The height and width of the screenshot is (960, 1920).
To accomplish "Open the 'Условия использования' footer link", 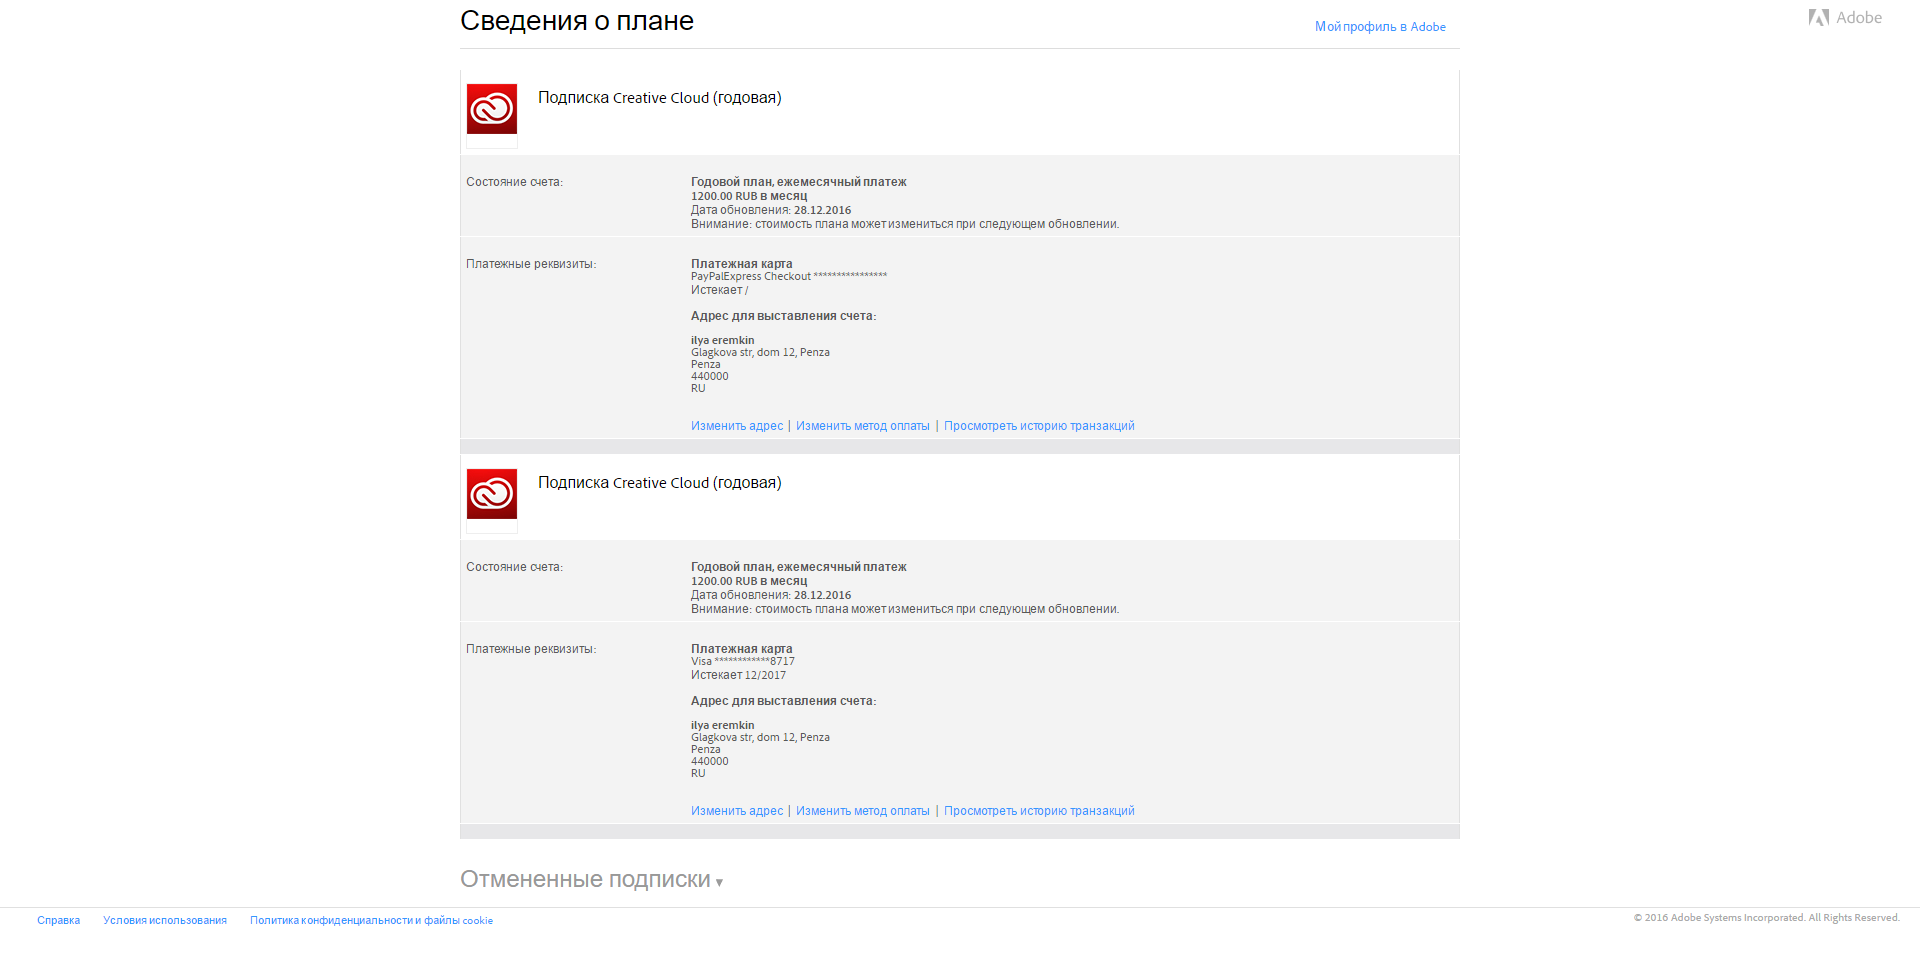I will click(165, 921).
